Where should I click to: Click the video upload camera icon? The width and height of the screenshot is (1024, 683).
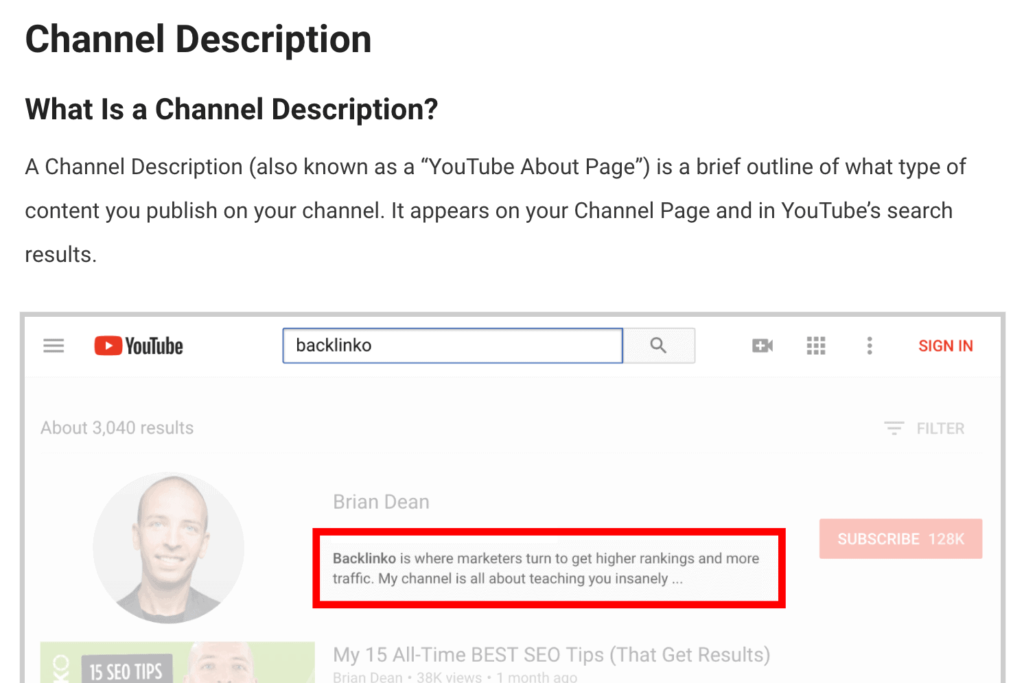(x=762, y=344)
